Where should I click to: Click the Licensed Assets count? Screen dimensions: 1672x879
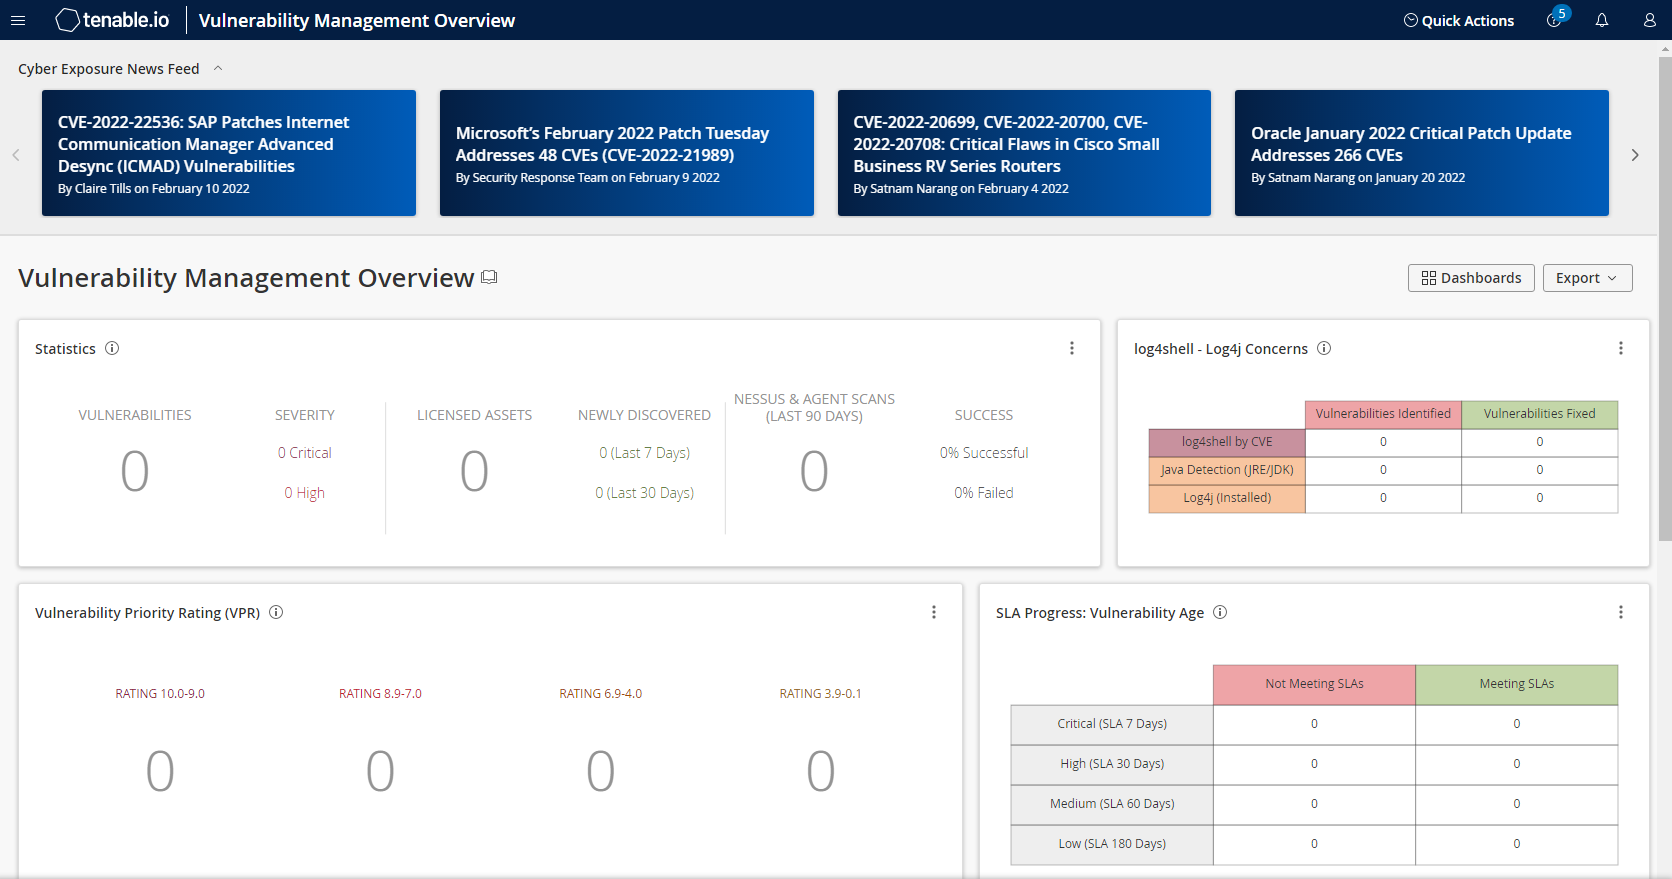tap(474, 471)
